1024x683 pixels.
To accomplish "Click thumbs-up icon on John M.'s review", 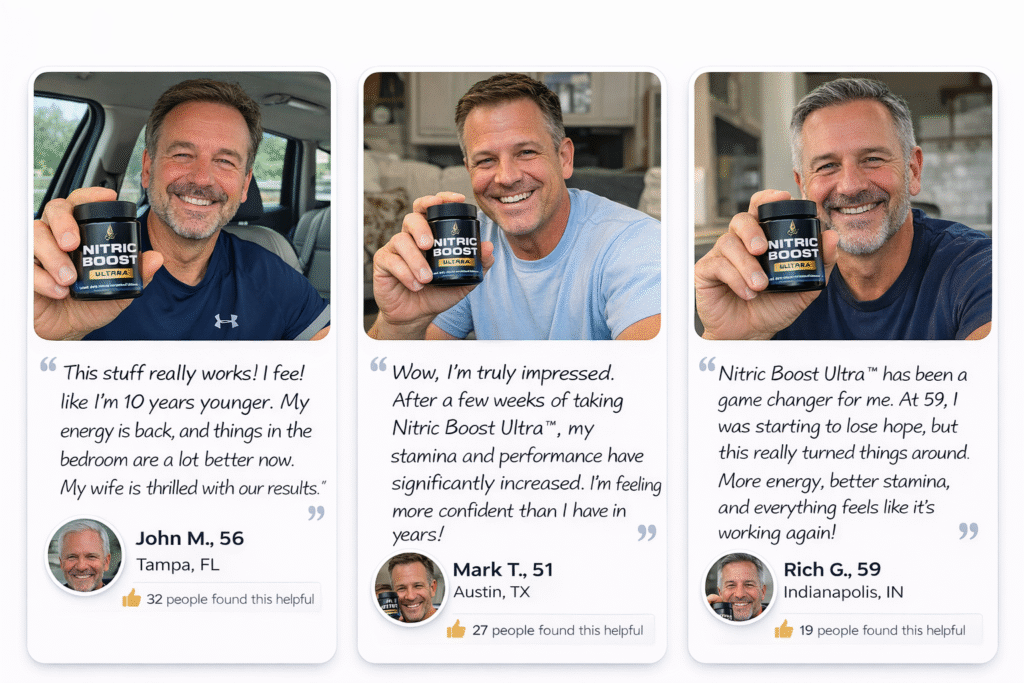I will (131, 597).
